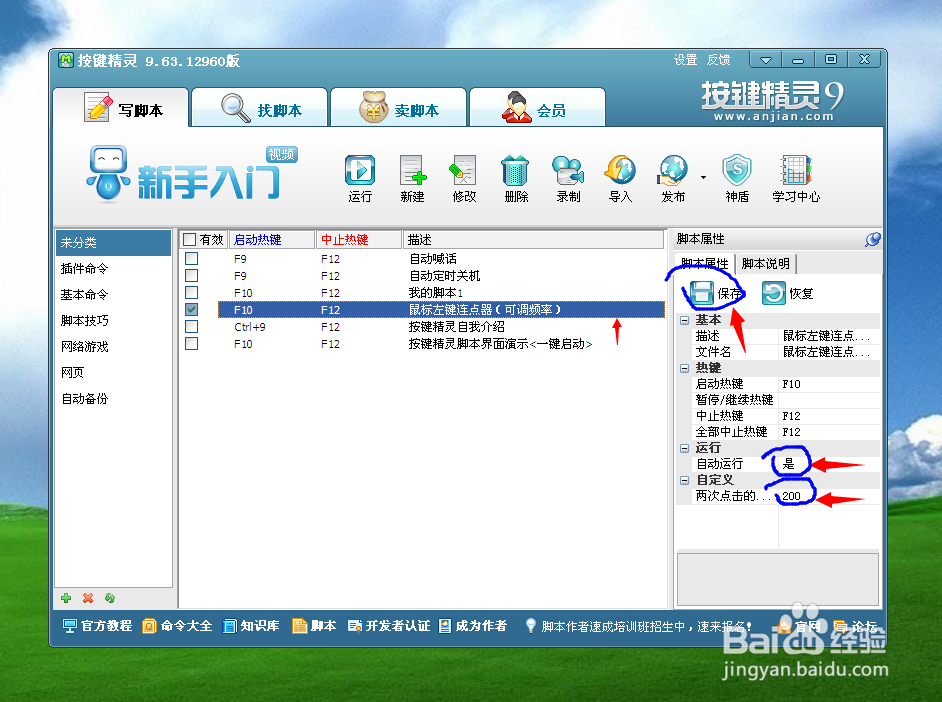Select the 自动备份 category
942x702 pixels.
(x=114, y=399)
